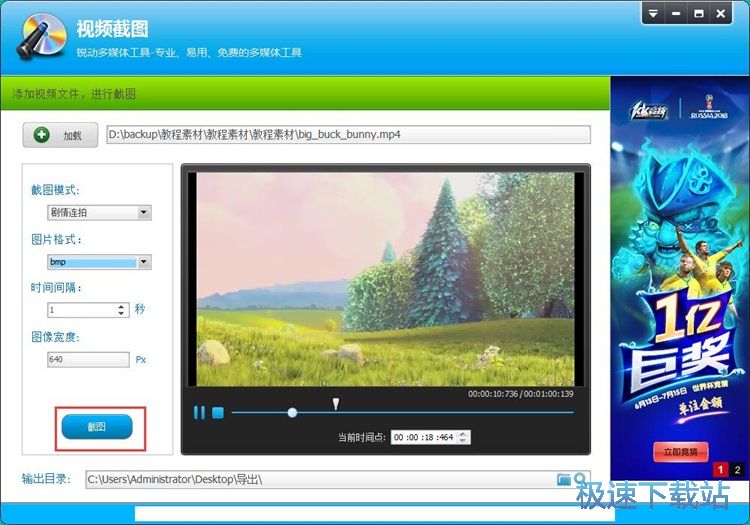The height and width of the screenshot is (525, 750).
Task: Click the World Cup advertisement banner
Action: [680, 278]
